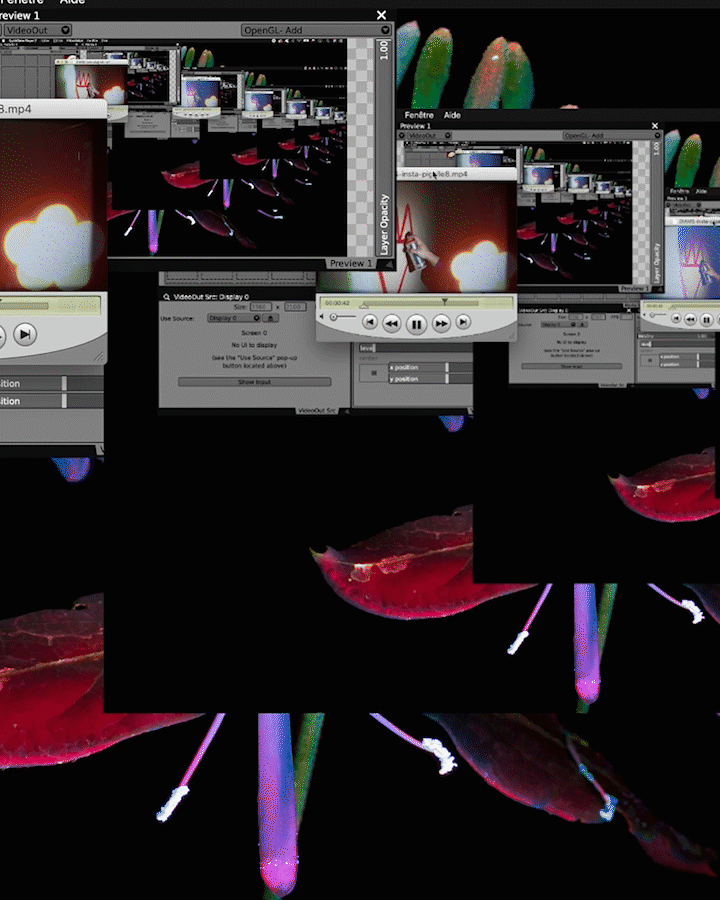The width and height of the screenshot is (720, 900).
Task: Select the Preview 1 tab of largest preview
Action: [351, 263]
